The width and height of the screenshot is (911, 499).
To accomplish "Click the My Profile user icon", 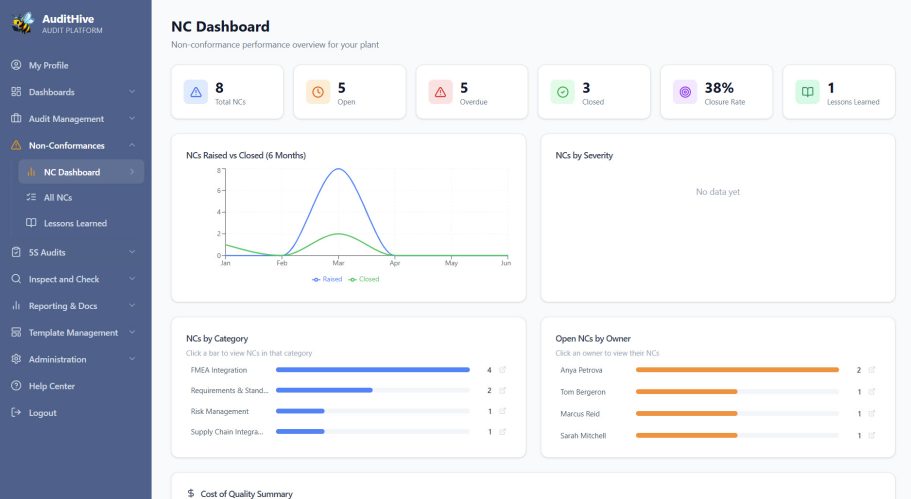I will pos(16,65).
